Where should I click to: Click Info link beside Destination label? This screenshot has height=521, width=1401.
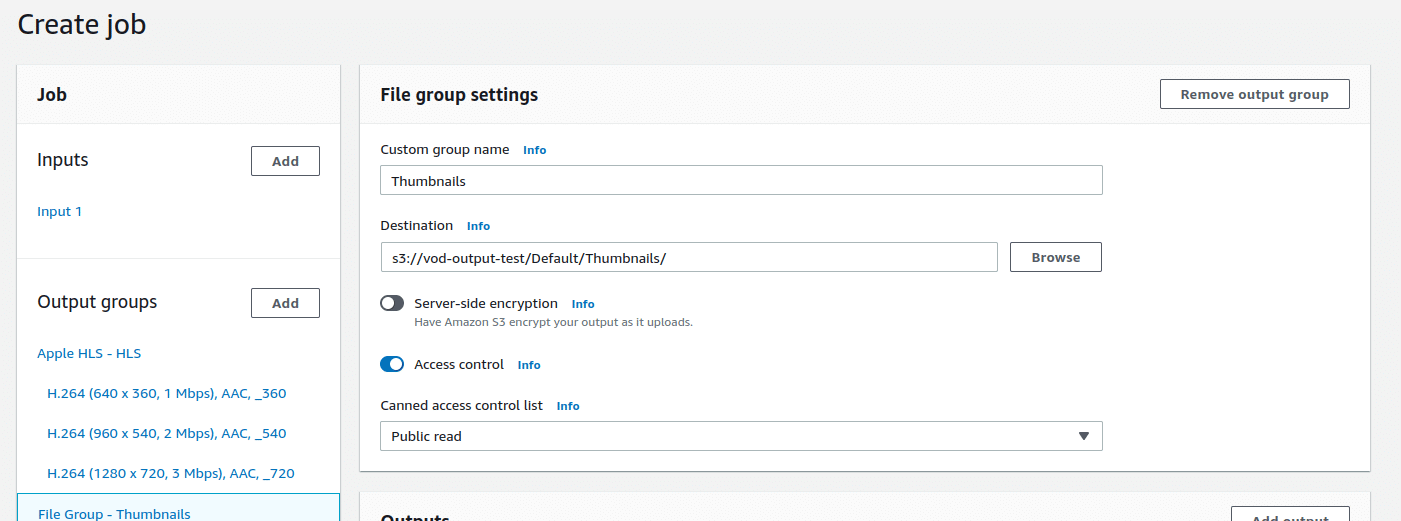(x=478, y=226)
